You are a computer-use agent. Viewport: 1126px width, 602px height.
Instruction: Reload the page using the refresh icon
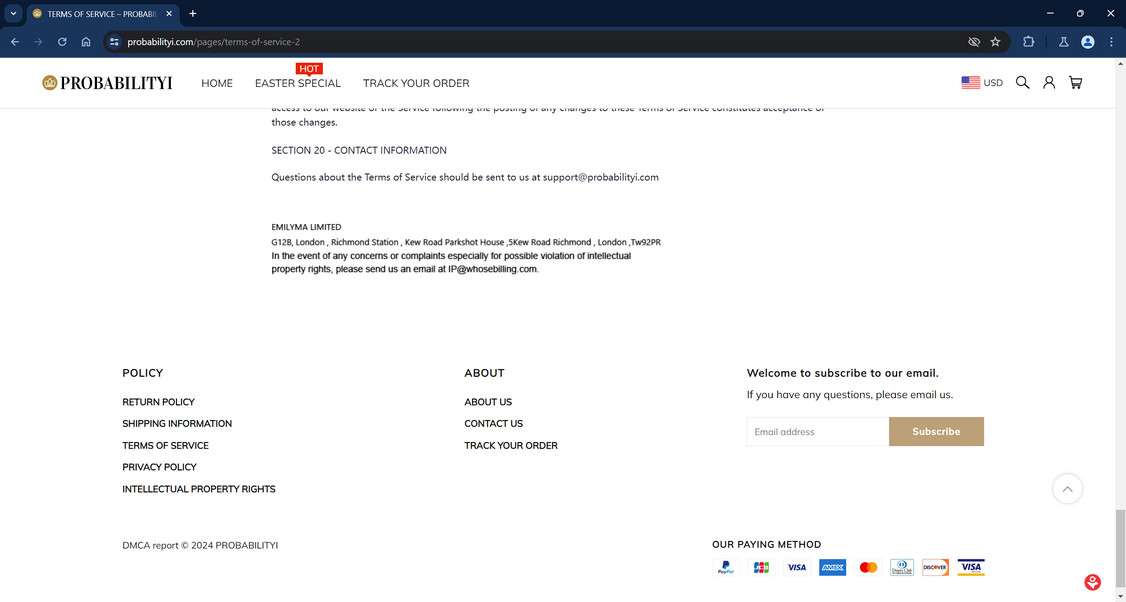(61, 42)
